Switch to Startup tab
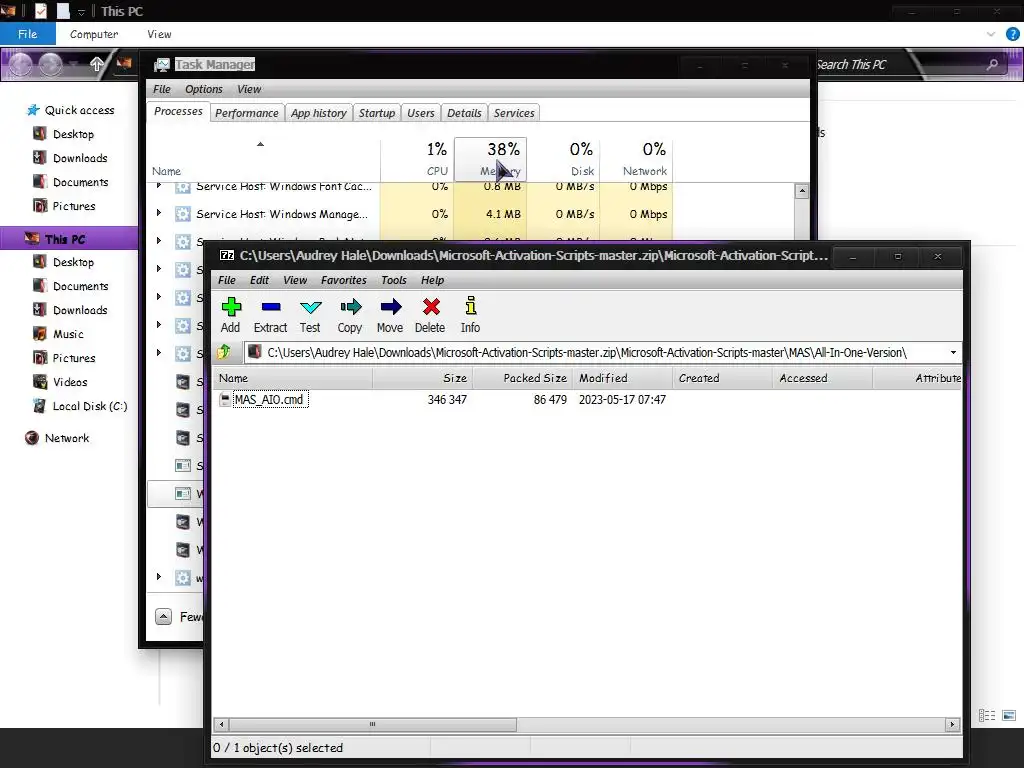The width and height of the screenshot is (1024, 768). coord(377,113)
